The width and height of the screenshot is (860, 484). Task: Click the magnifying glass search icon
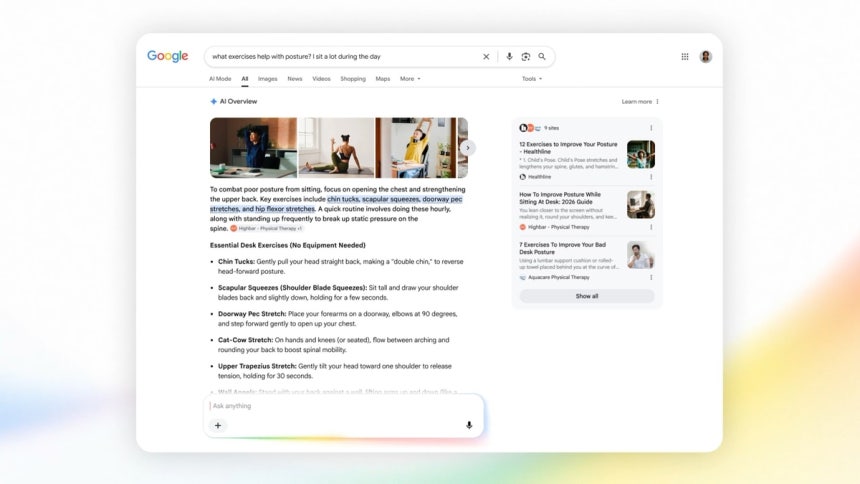542,57
